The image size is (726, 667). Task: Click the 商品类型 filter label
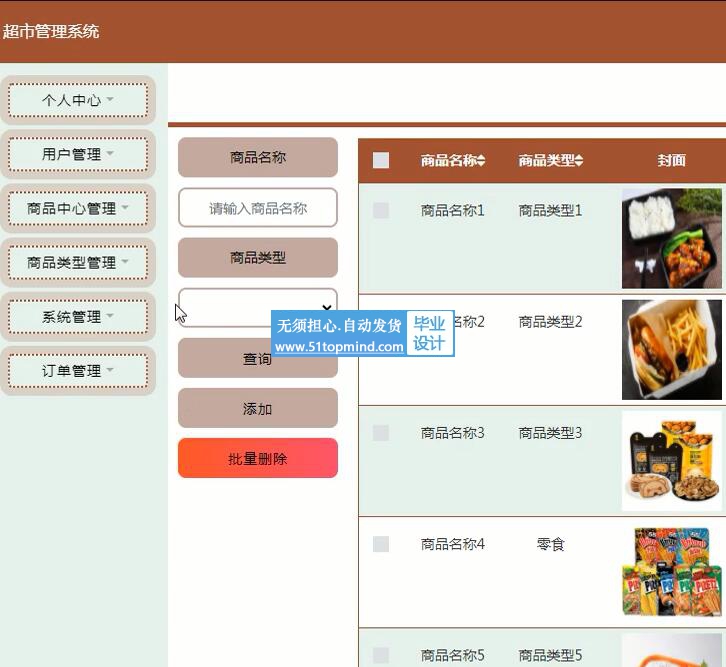(258, 257)
